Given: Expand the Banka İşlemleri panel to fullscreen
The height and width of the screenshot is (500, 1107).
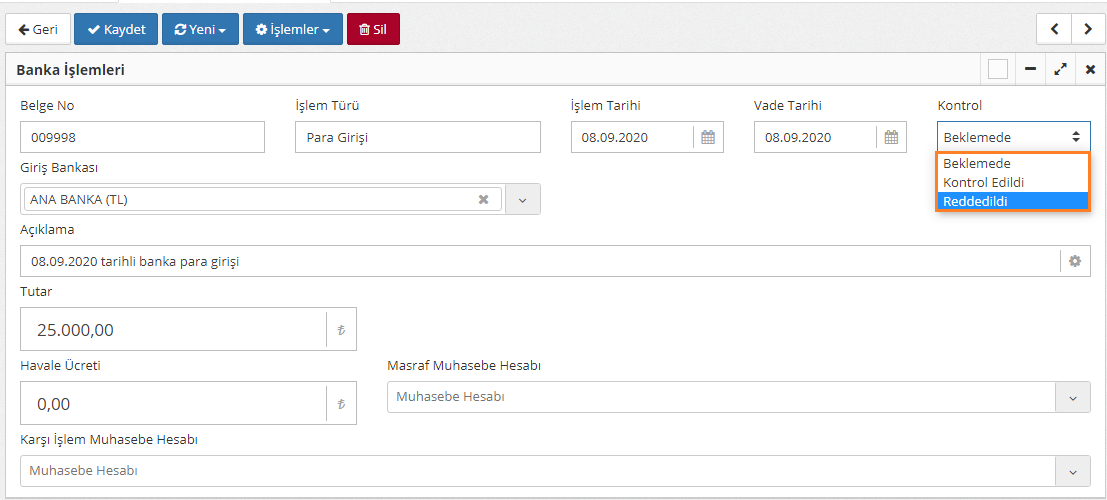Looking at the screenshot, I should tap(1060, 69).
